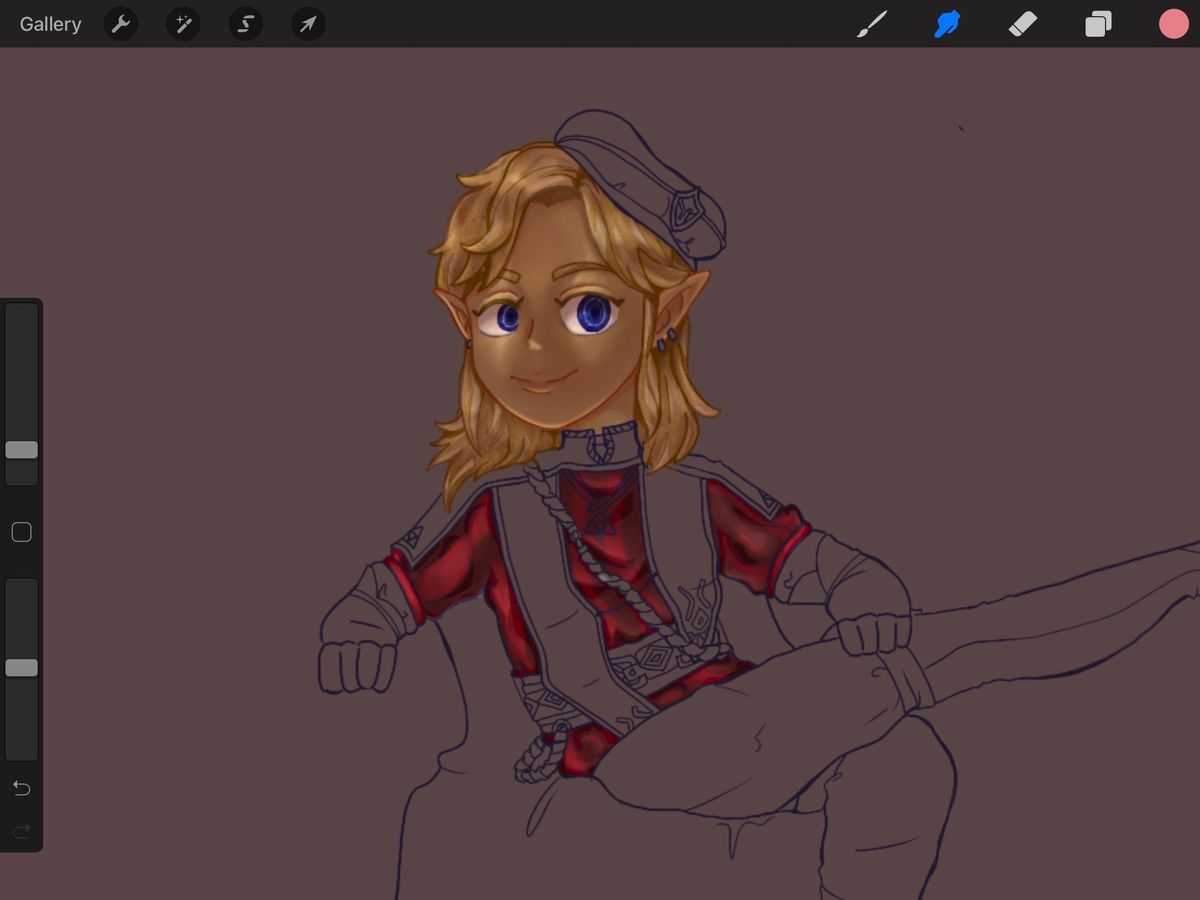Open the Layers panel
This screenshot has height=900, width=1200.
(1098, 24)
